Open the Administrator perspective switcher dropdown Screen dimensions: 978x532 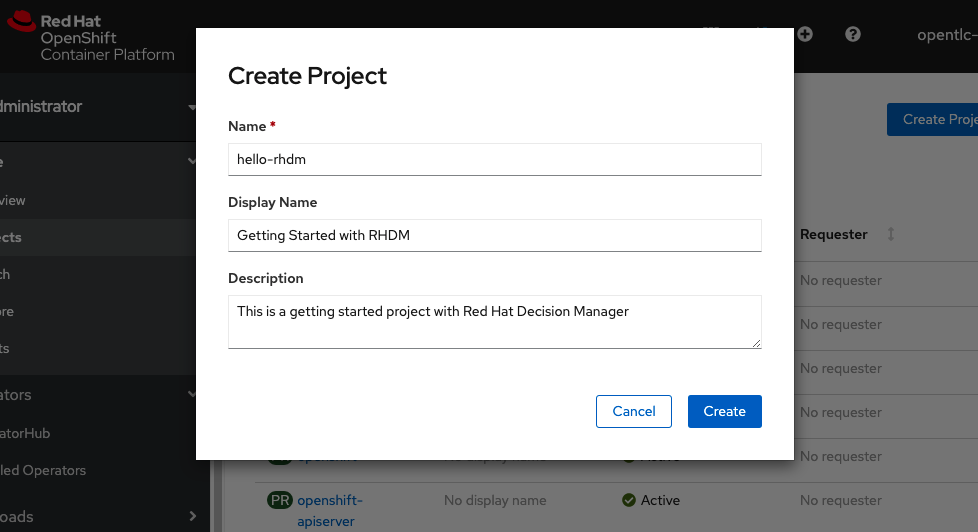point(100,107)
